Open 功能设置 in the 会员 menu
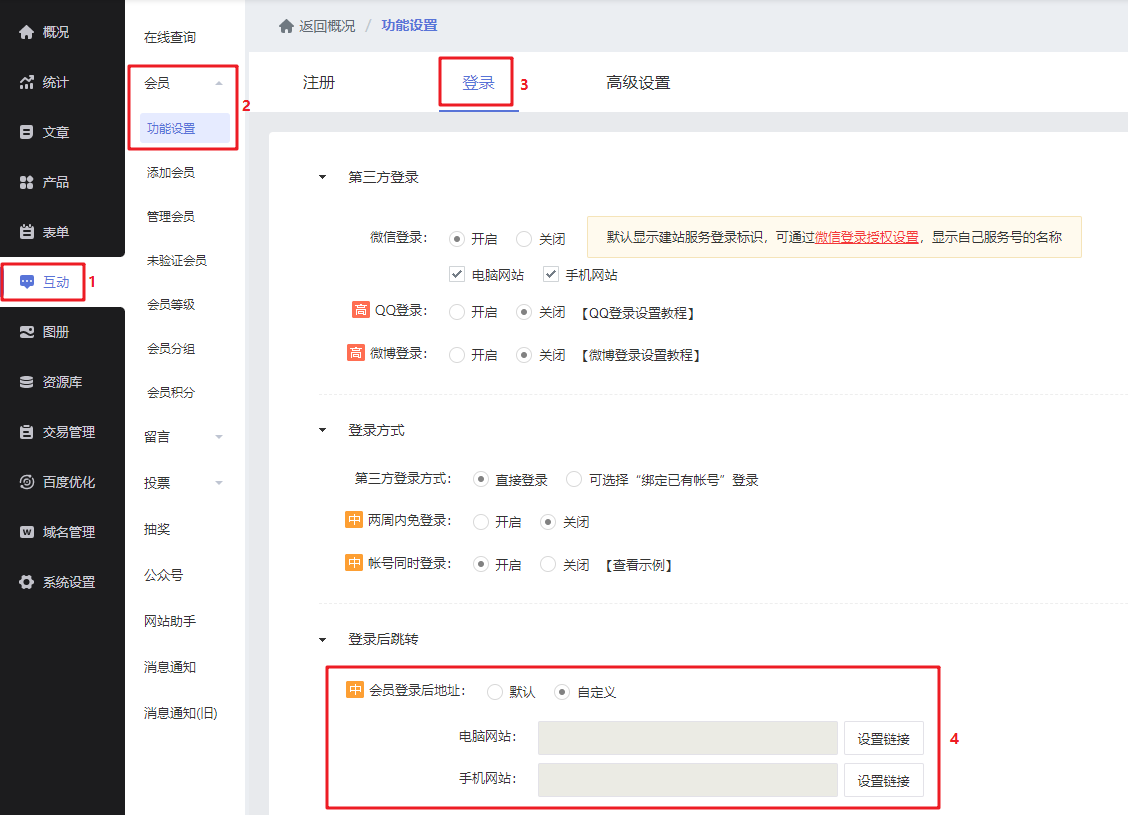Image resolution: width=1128 pixels, height=815 pixels. 184,129
